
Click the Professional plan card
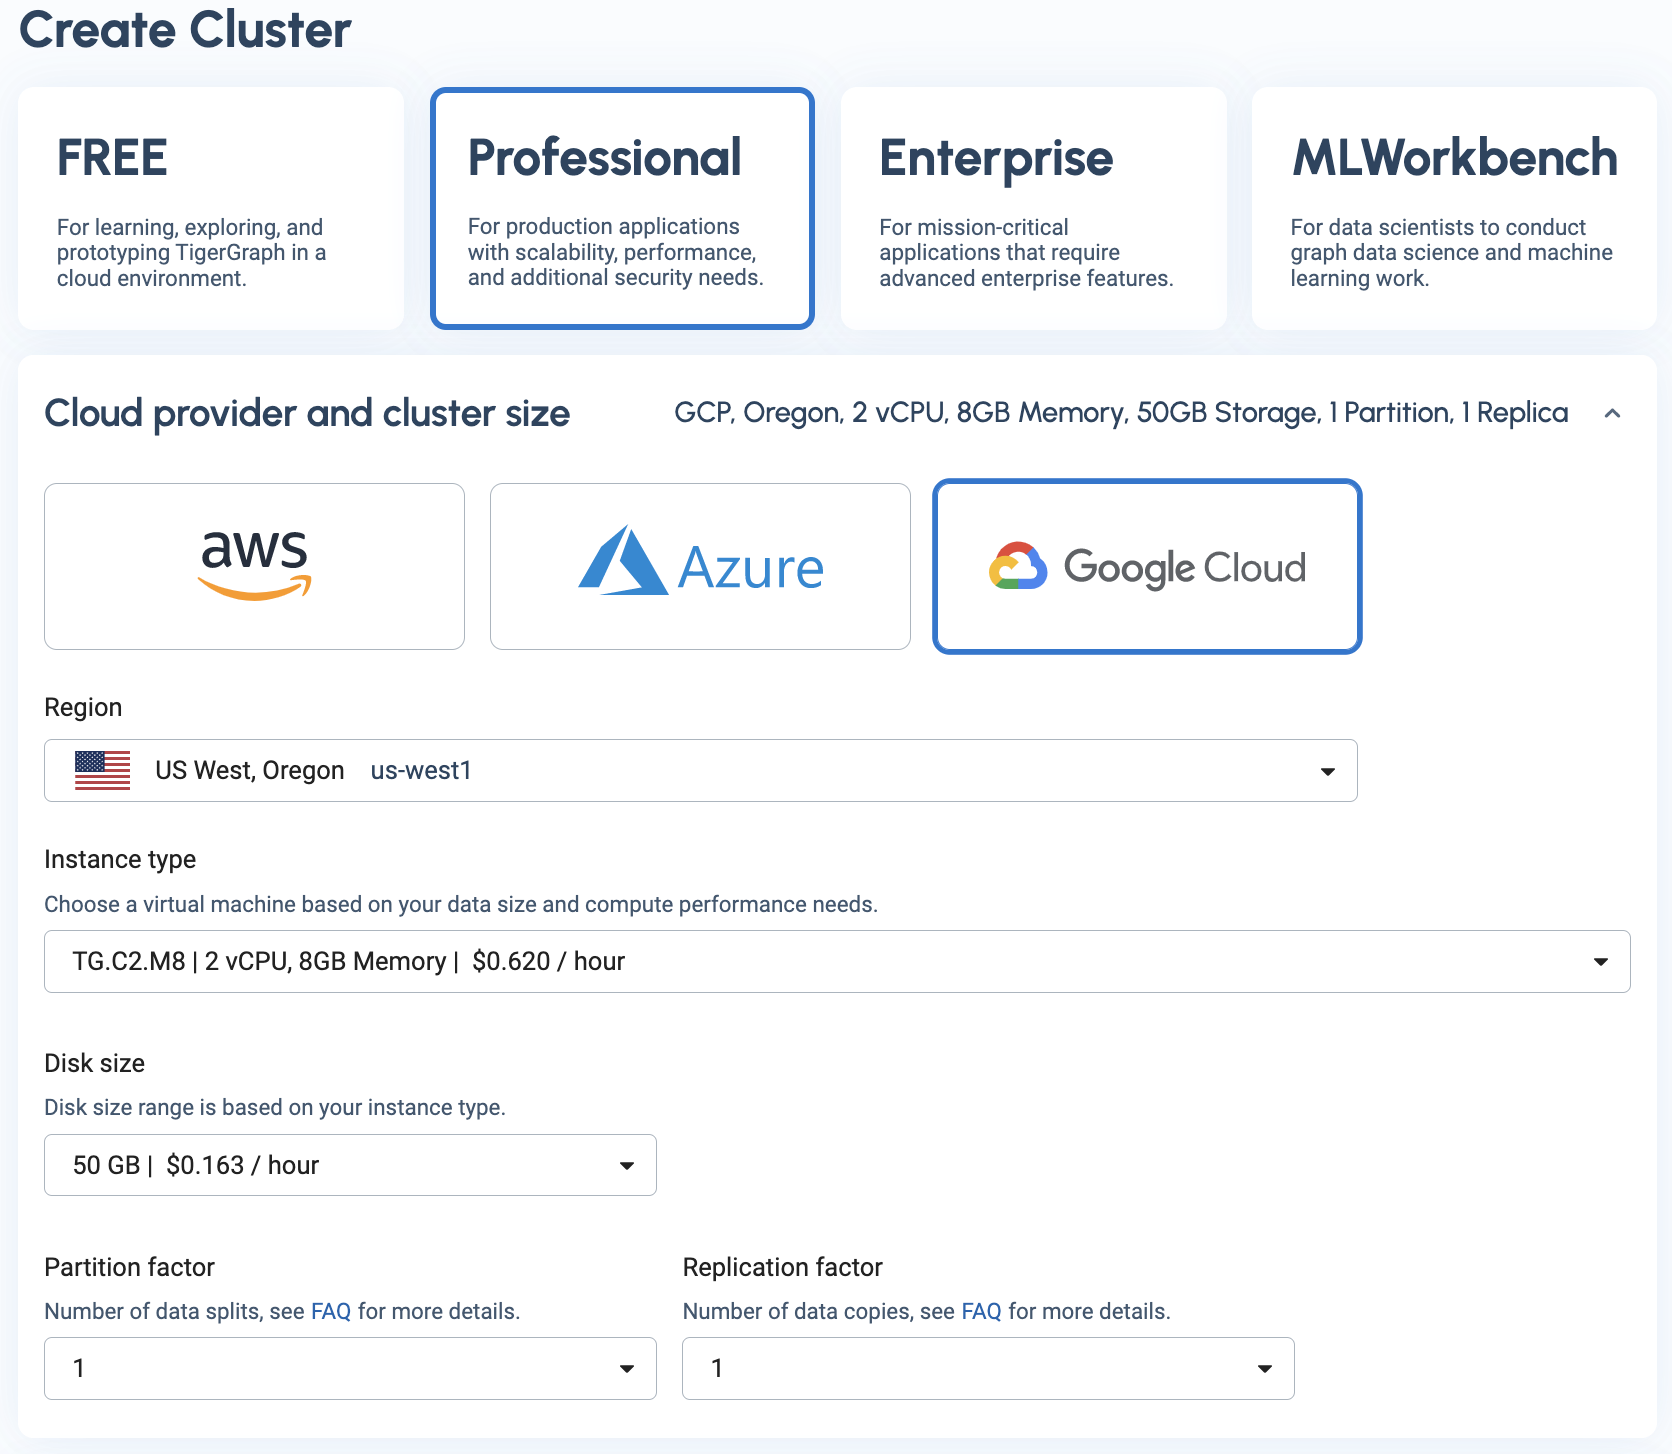pos(622,207)
